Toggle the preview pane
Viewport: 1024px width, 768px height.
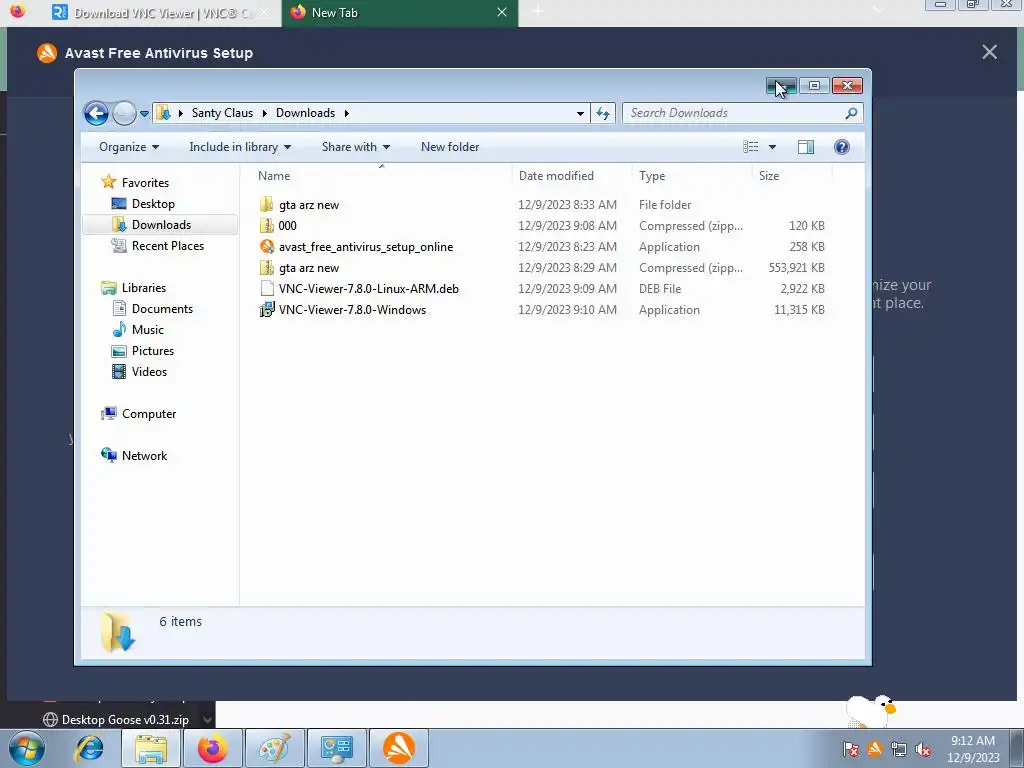(x=806, y=147)
